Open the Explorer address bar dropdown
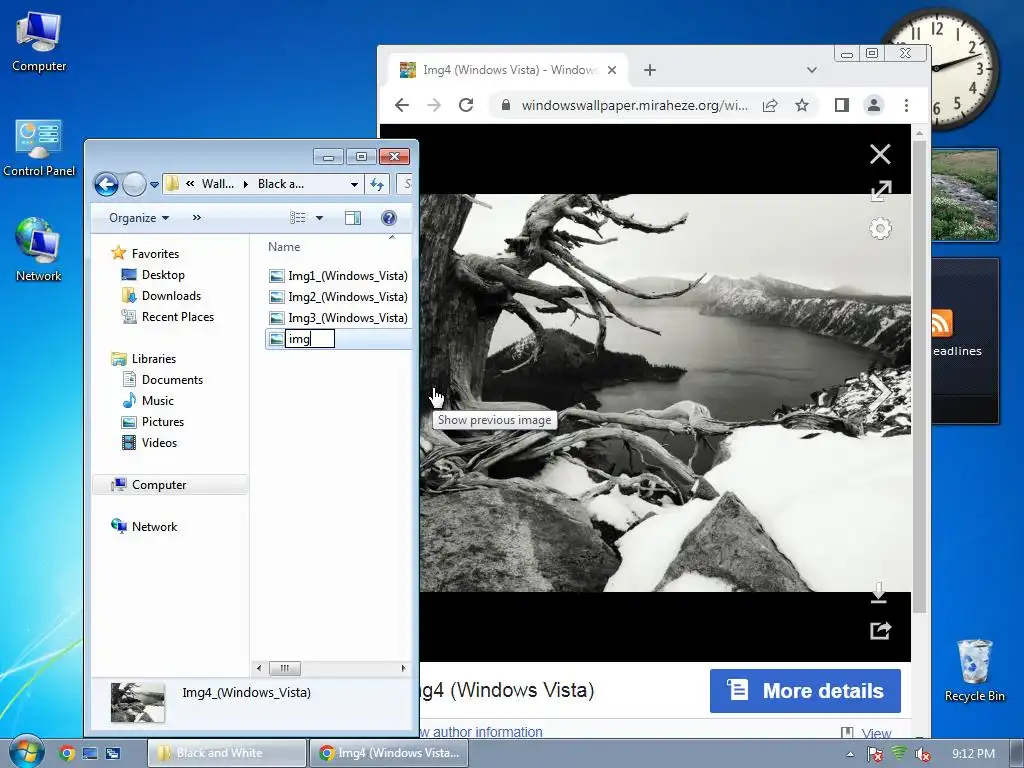The image size is (1024, 768). 354,184
